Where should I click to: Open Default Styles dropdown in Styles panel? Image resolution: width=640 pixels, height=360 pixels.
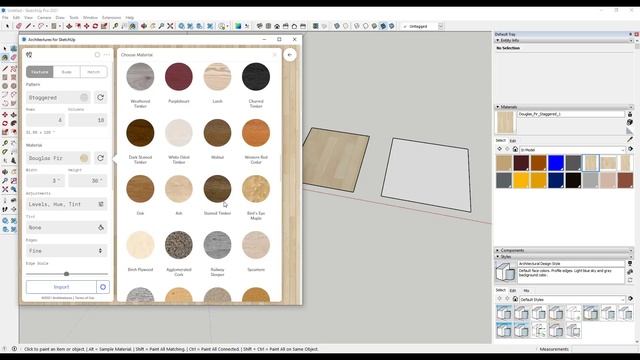pyautogui.click(x=572, y=300)
